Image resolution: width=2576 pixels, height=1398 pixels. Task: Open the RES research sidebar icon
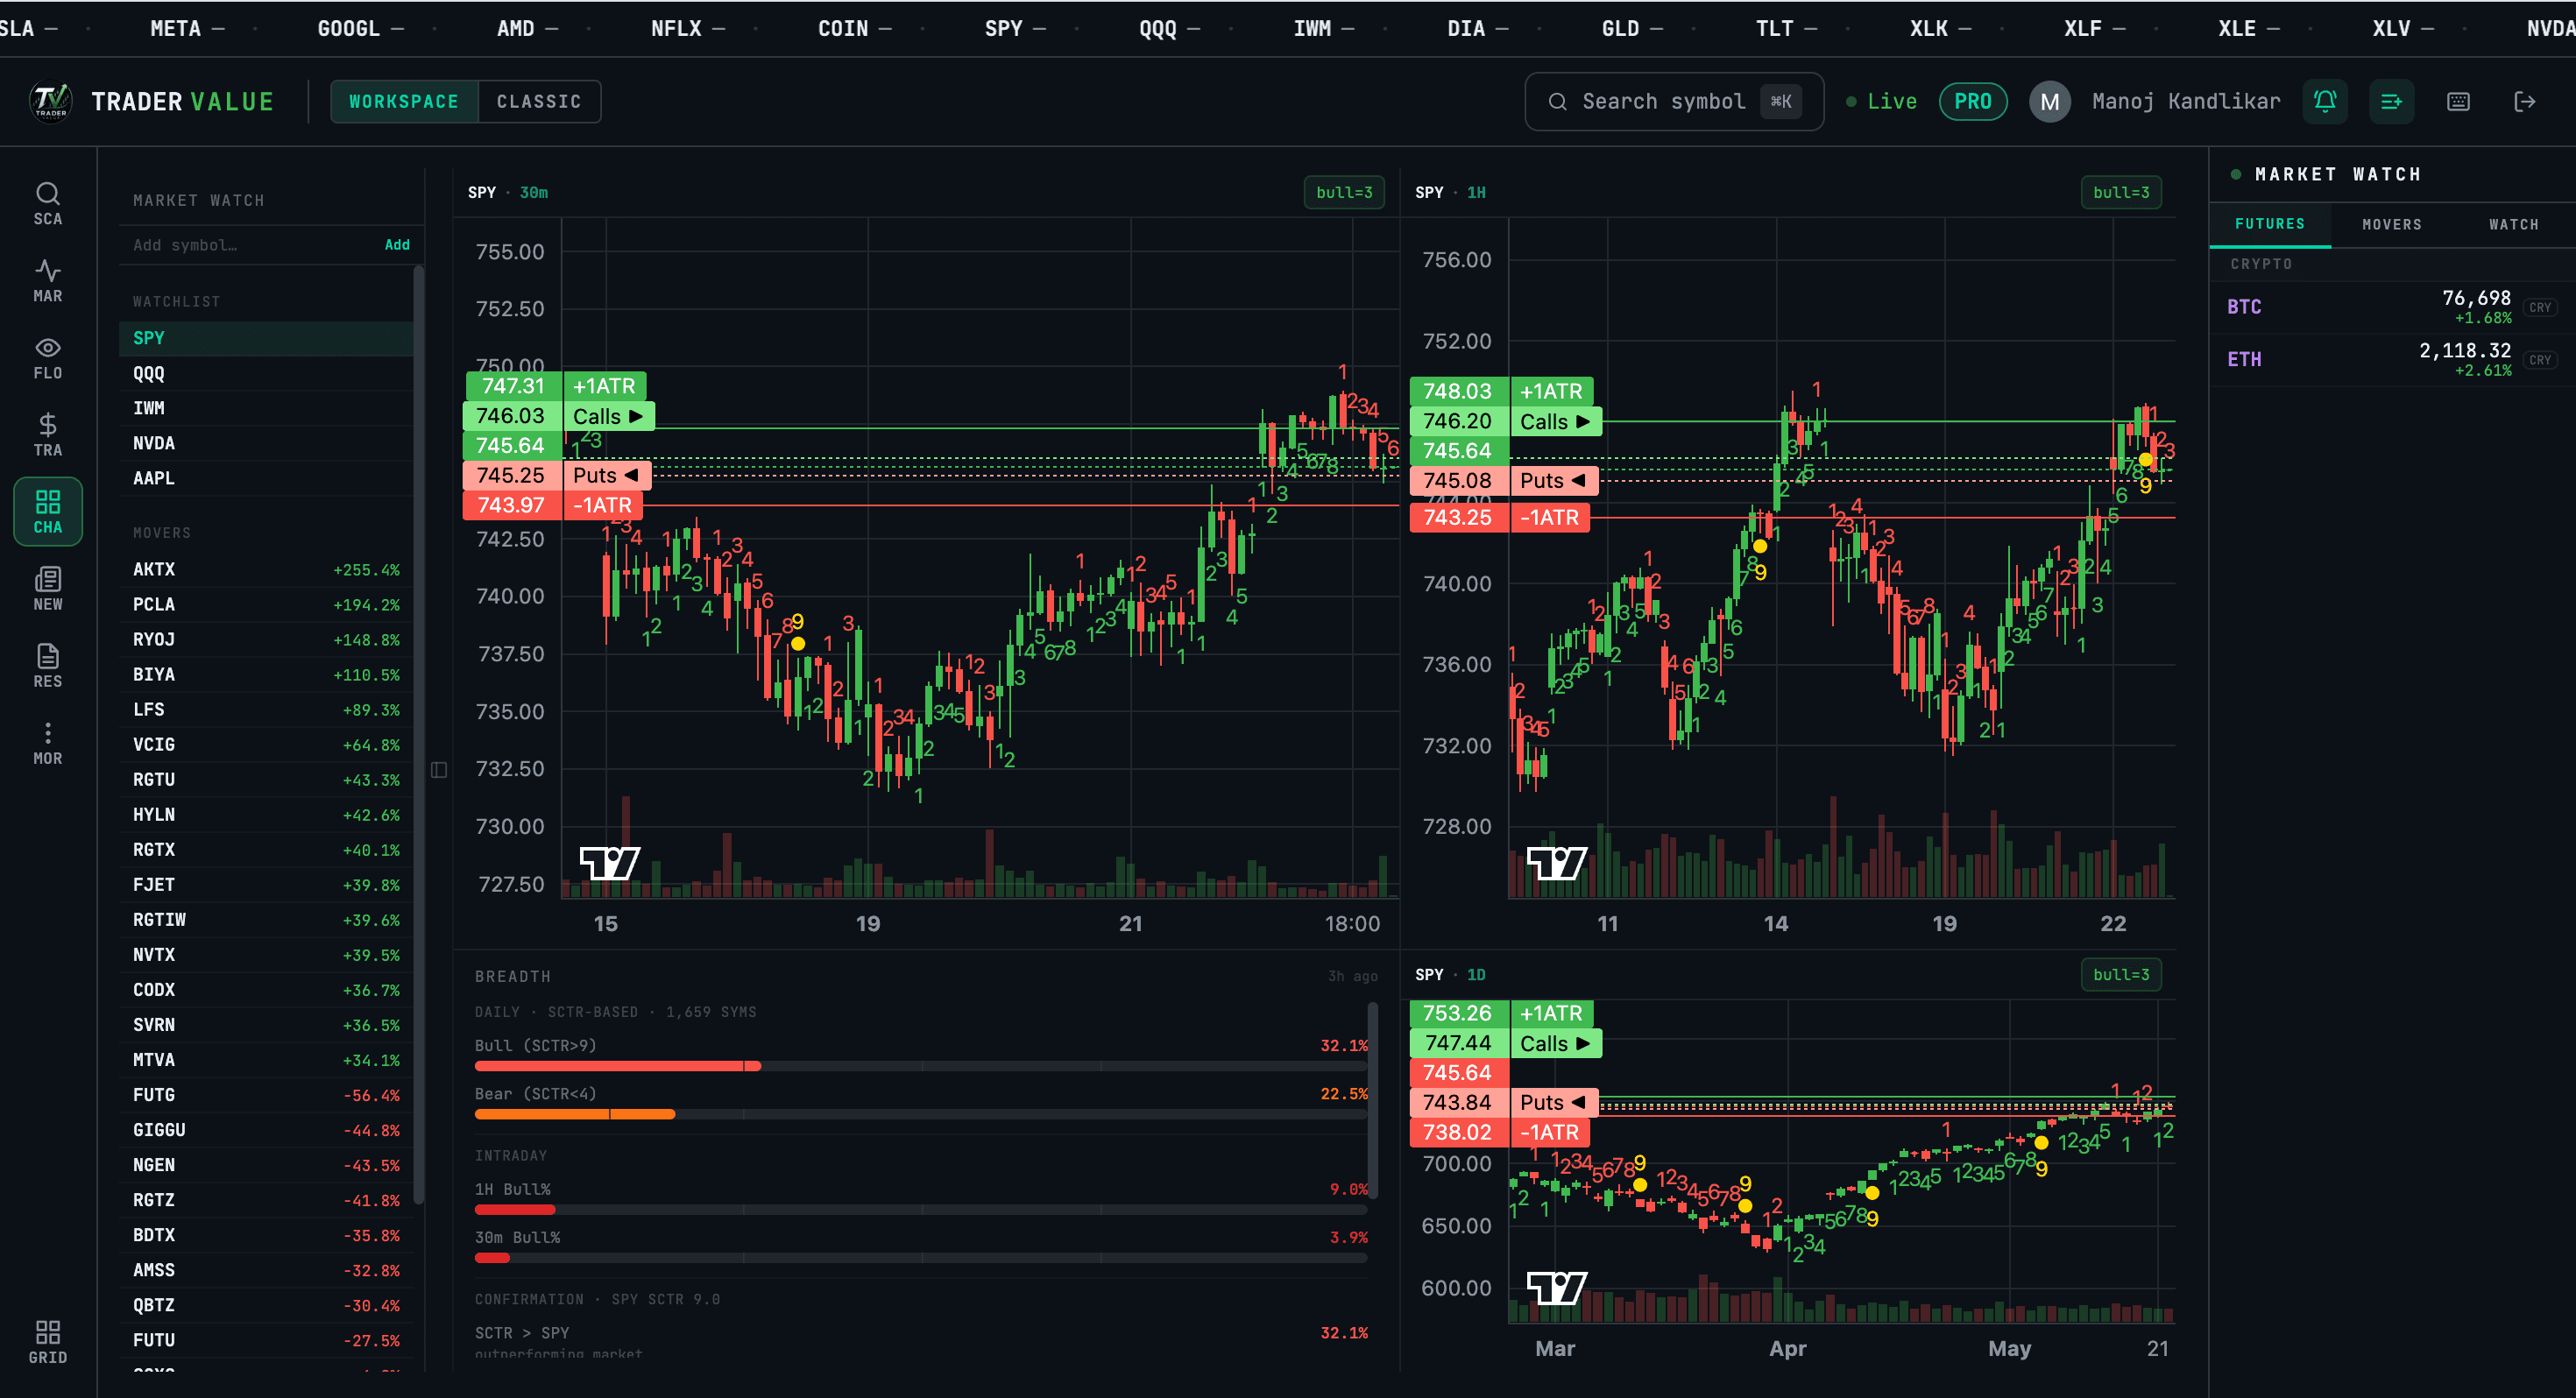coord(47,665)
